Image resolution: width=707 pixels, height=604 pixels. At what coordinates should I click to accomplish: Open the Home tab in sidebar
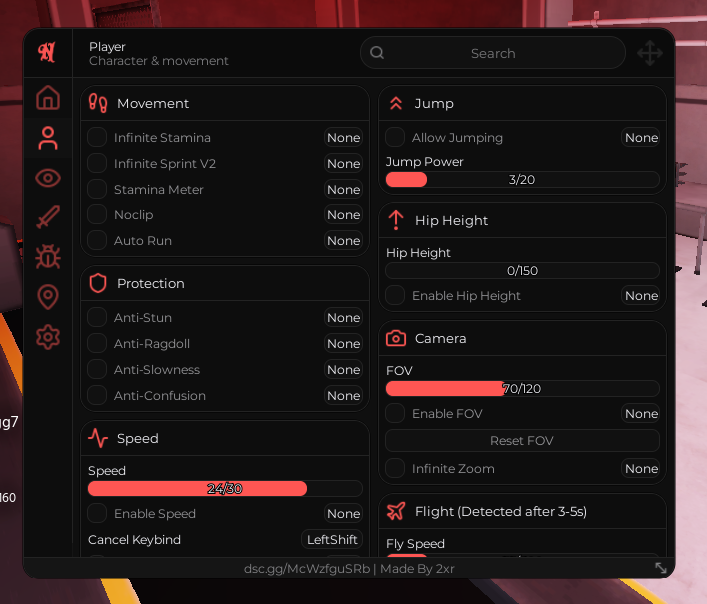pyautogui.click(x=48, y=97)
